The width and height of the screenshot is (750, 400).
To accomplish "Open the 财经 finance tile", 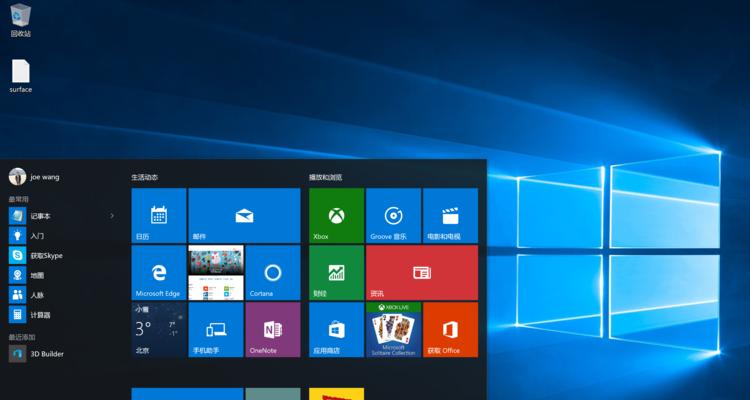I will [336, 273].
